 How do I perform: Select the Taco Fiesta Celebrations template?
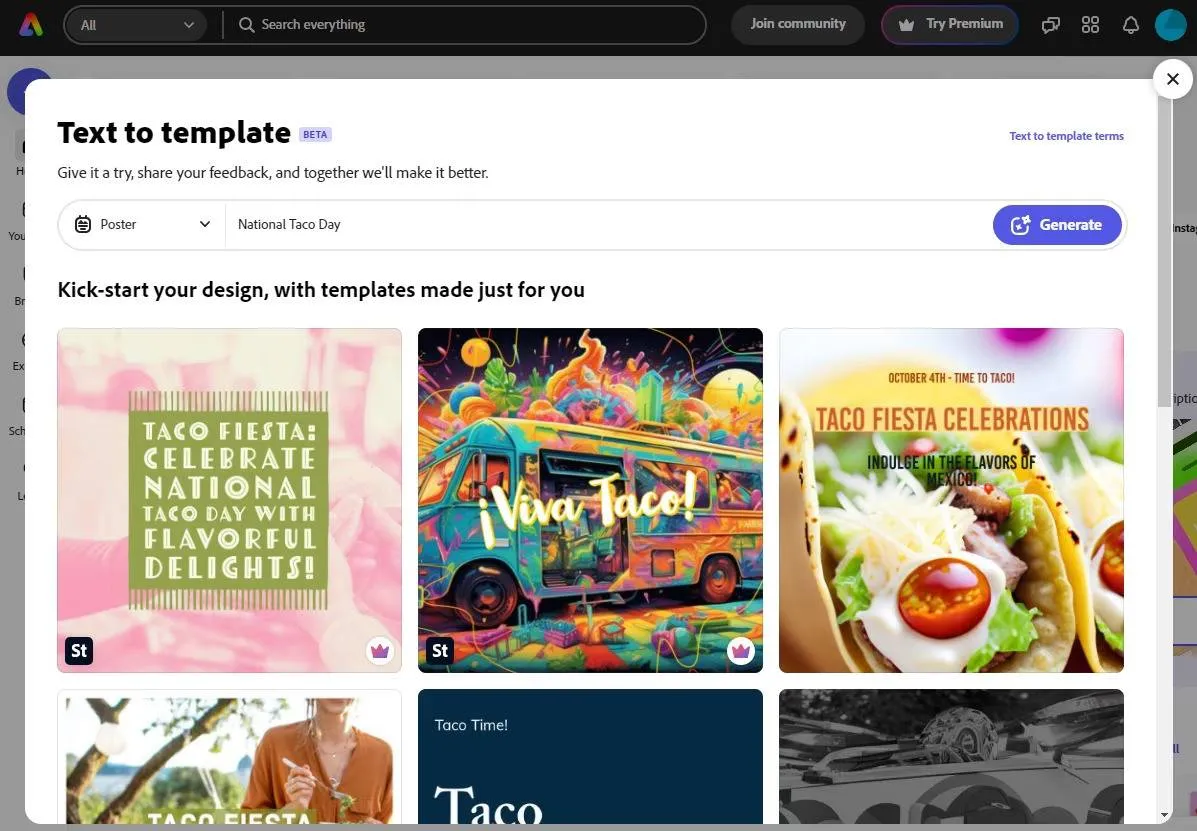click(951, 500)
